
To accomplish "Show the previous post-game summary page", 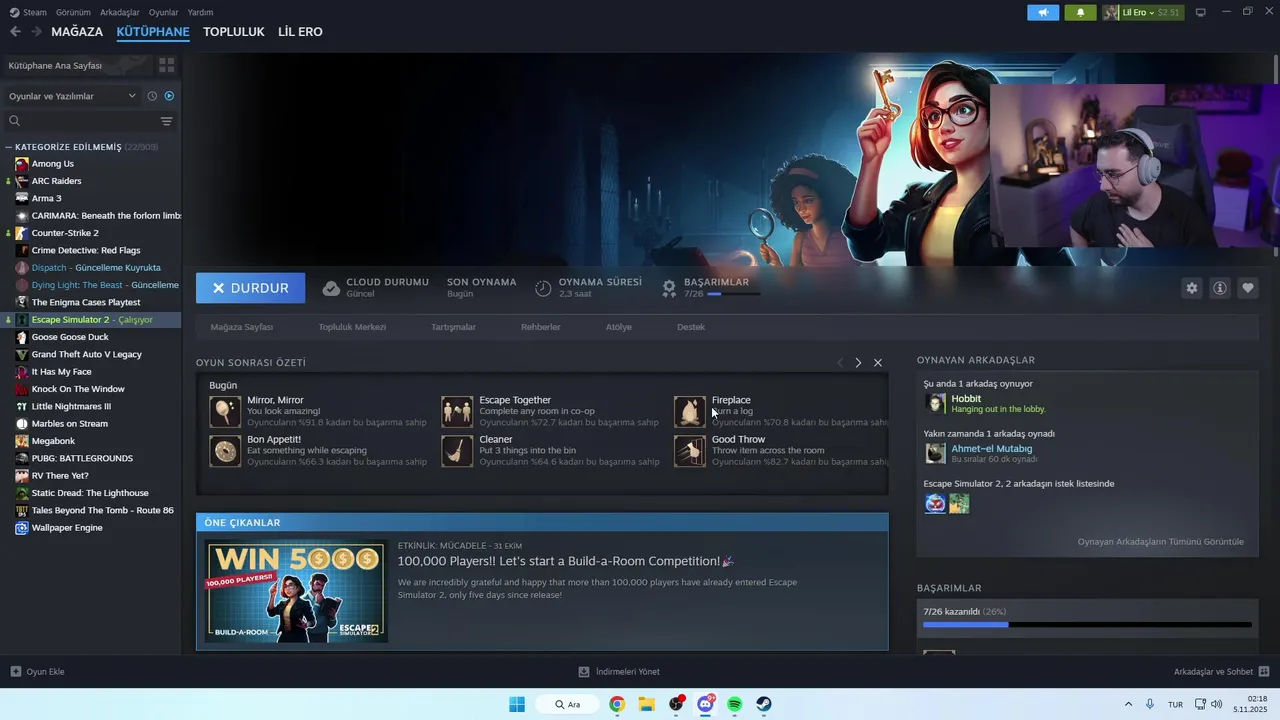I will tap(840, 362).
